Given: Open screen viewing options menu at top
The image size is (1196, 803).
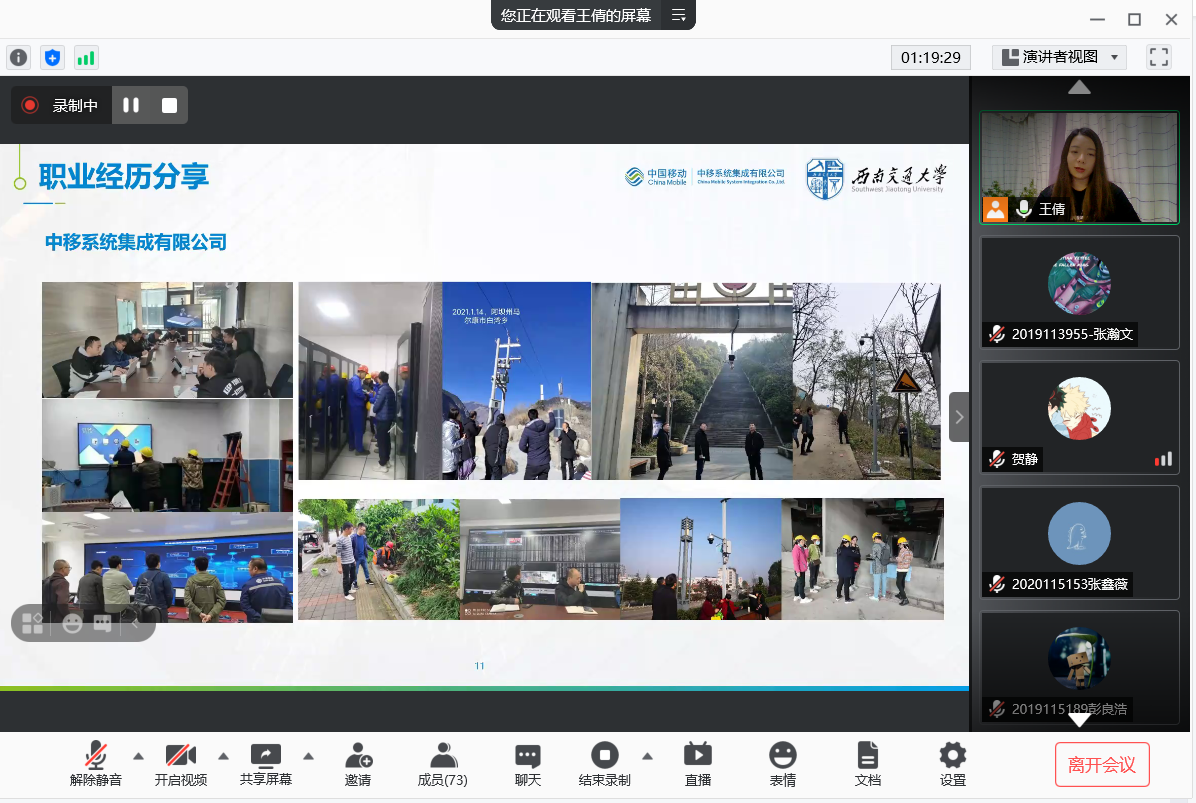Looking at the screenshot, I should [678, 15].
